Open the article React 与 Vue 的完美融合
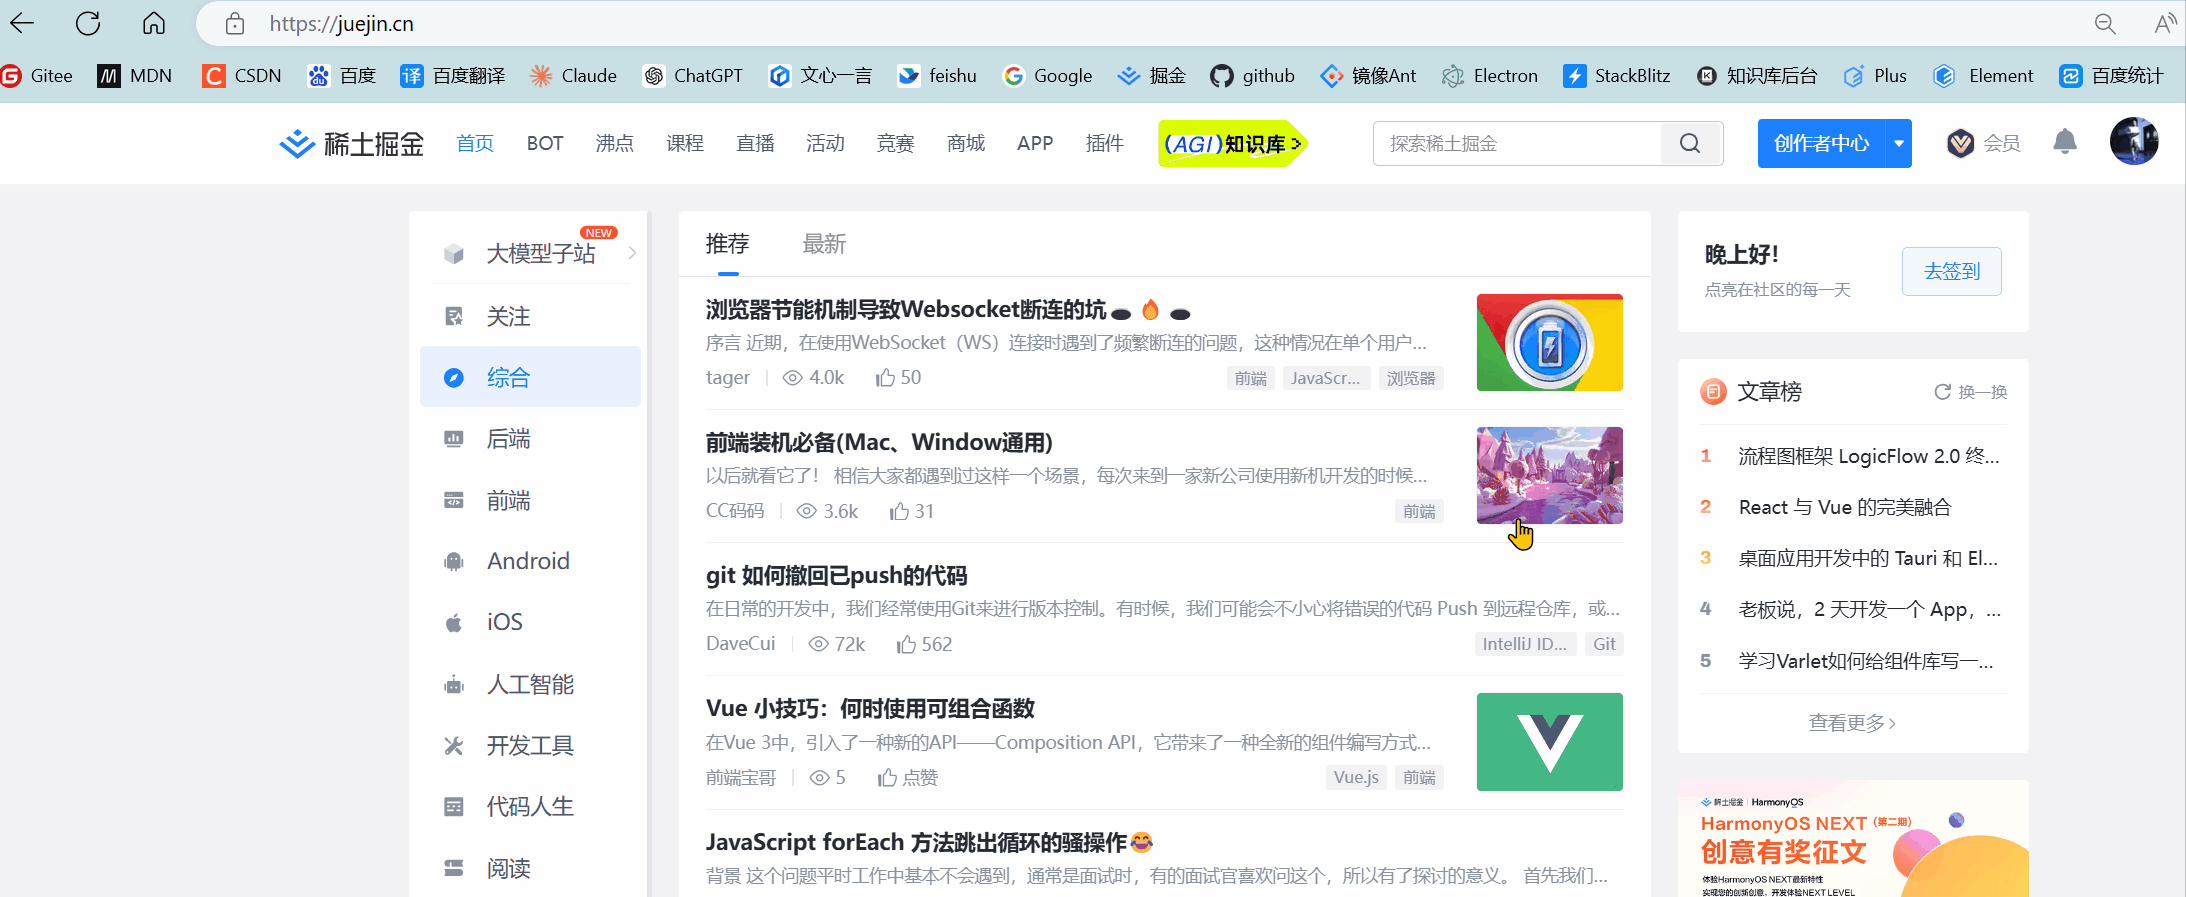Image resolution: width=2186 pixels, height=897 pixels. (x=1844, y=507)
